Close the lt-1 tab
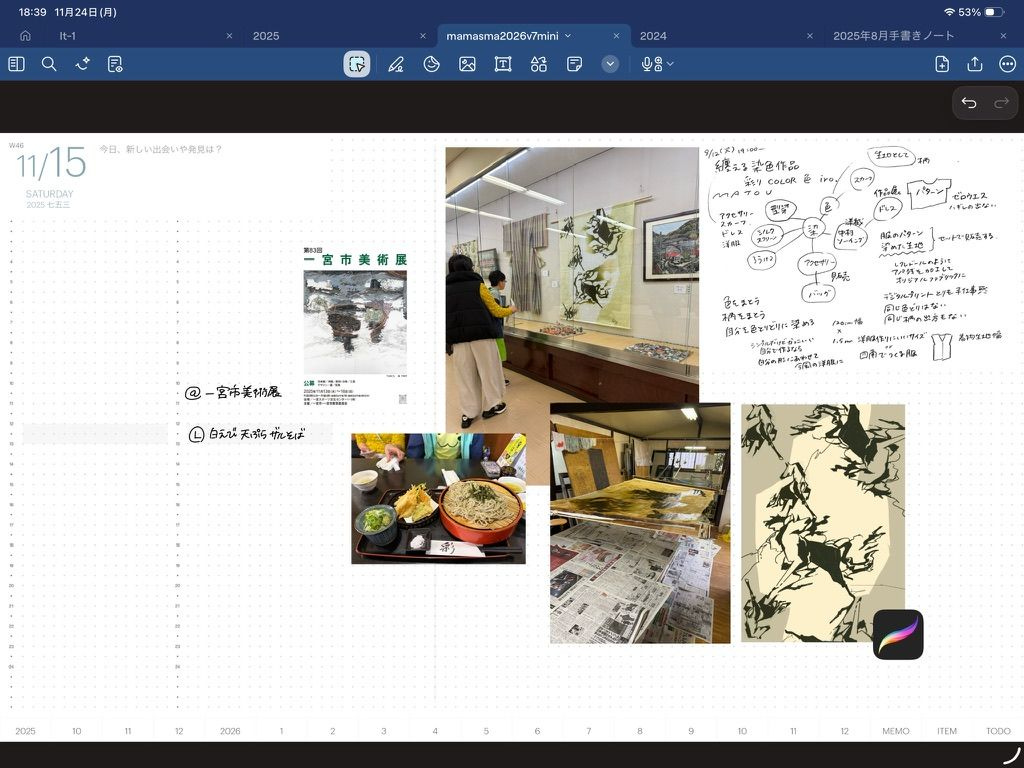The height and width of the screenshot is (768, 1024). tap(229, 36)
